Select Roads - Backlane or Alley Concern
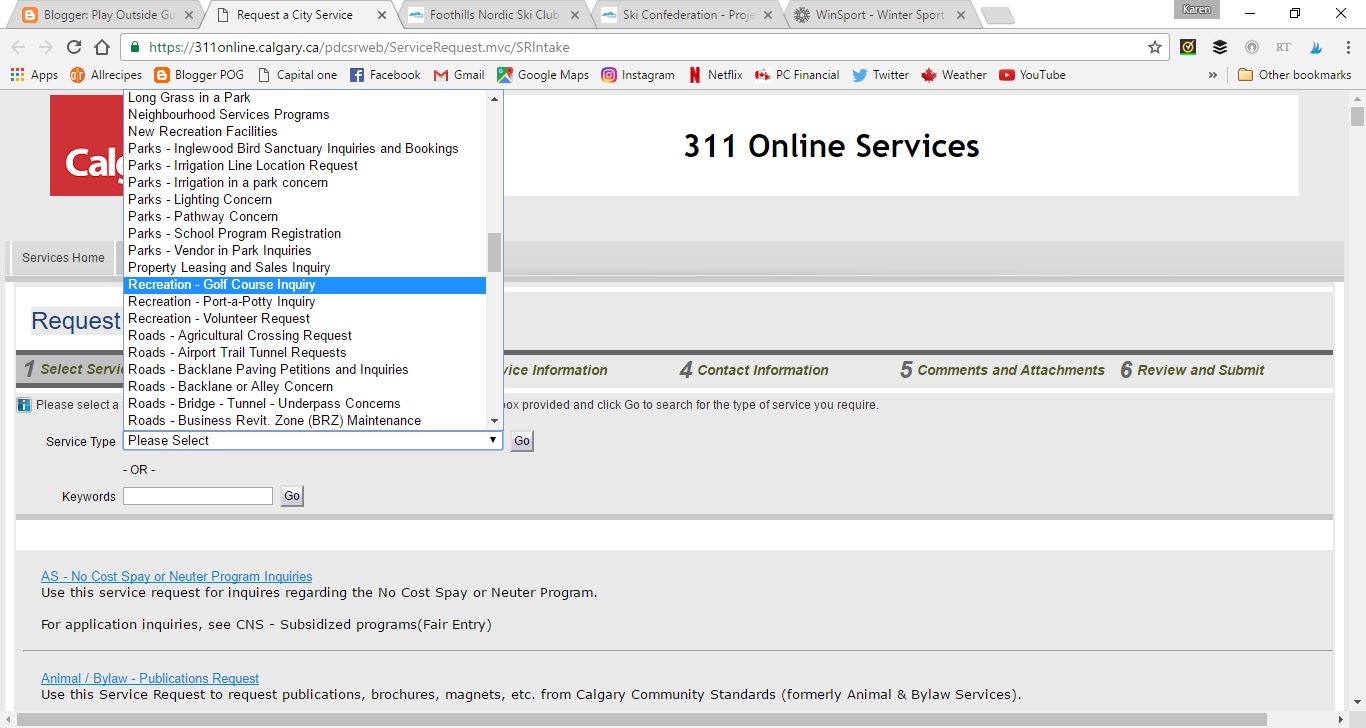Image resolution: width=1366 pixels, height=728 pixels. (x=305, y=387)
